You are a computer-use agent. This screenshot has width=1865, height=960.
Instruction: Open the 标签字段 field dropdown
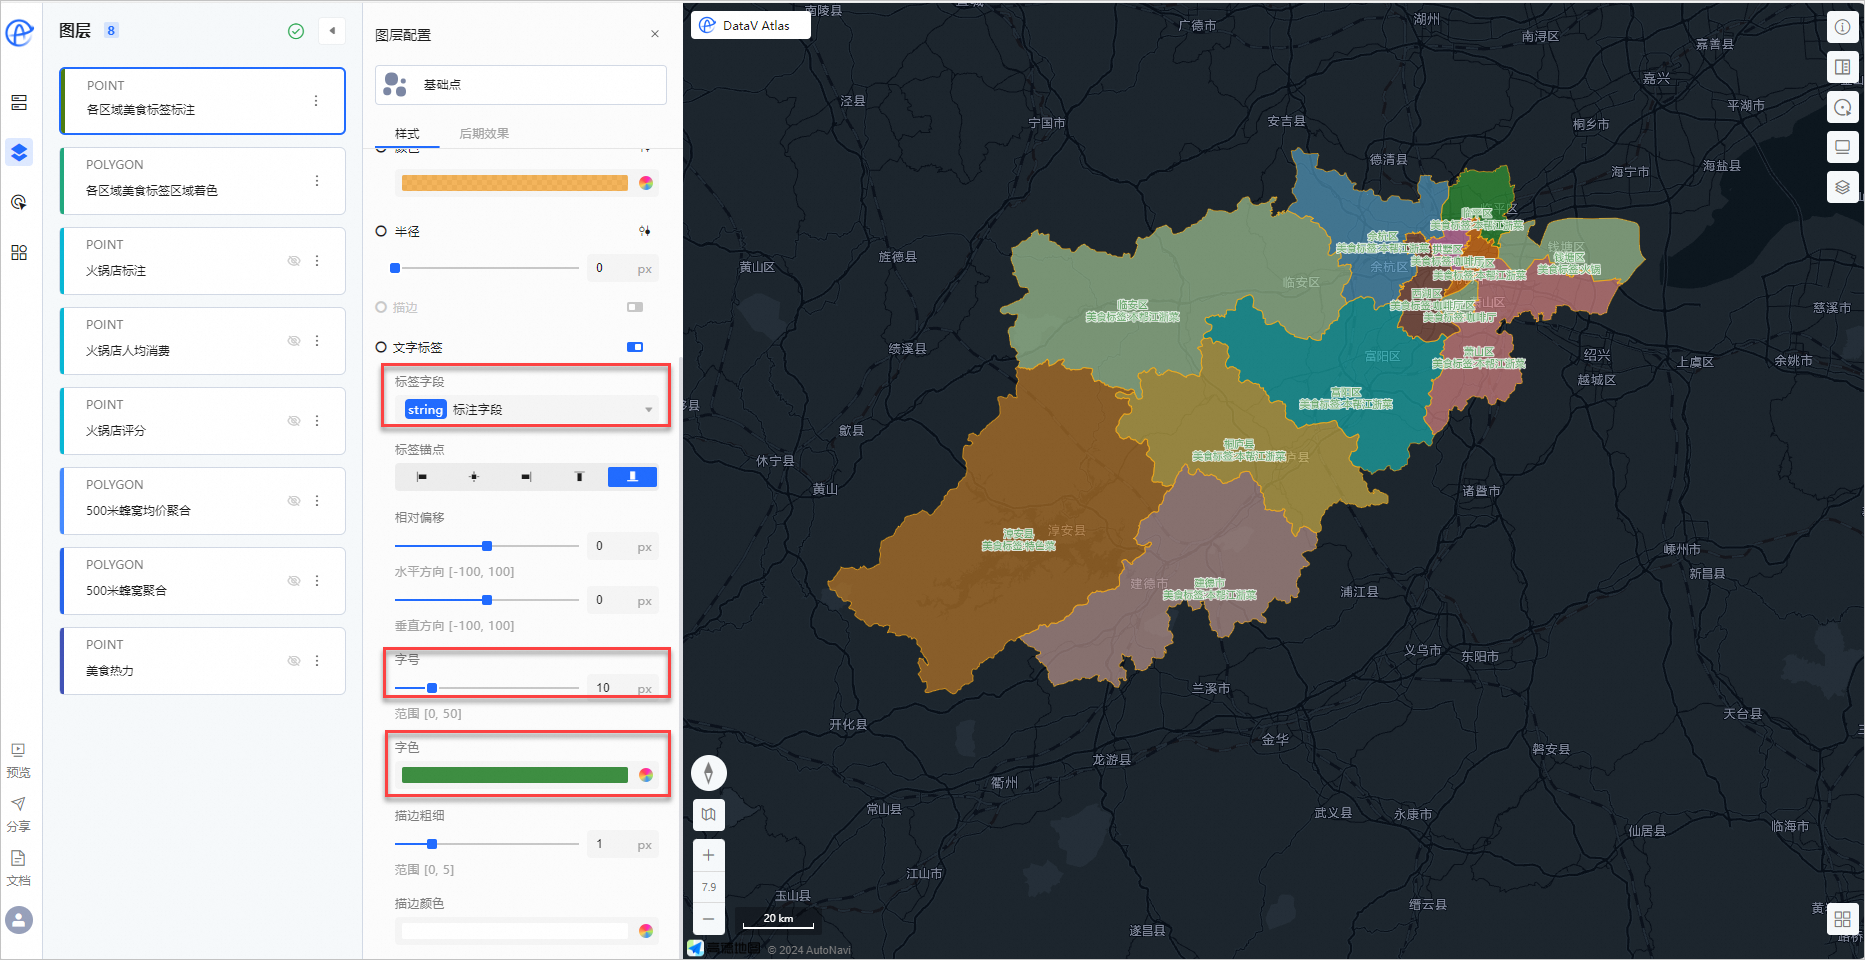tap(528, 409)
